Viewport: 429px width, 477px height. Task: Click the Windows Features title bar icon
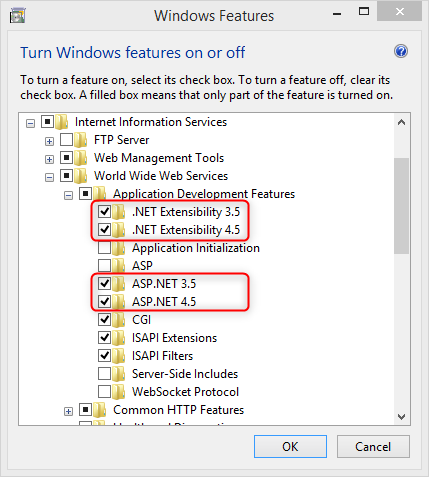[17, 16]
